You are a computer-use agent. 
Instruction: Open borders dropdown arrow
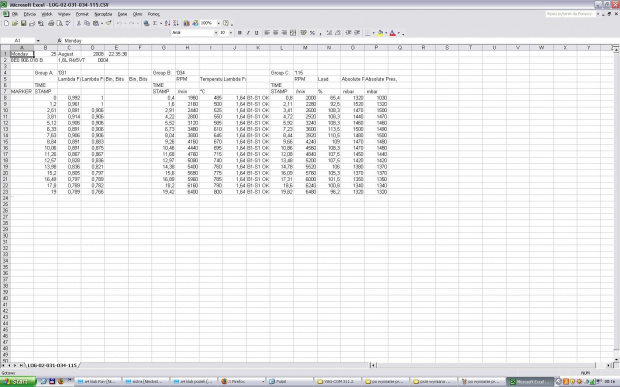[374, 33]
